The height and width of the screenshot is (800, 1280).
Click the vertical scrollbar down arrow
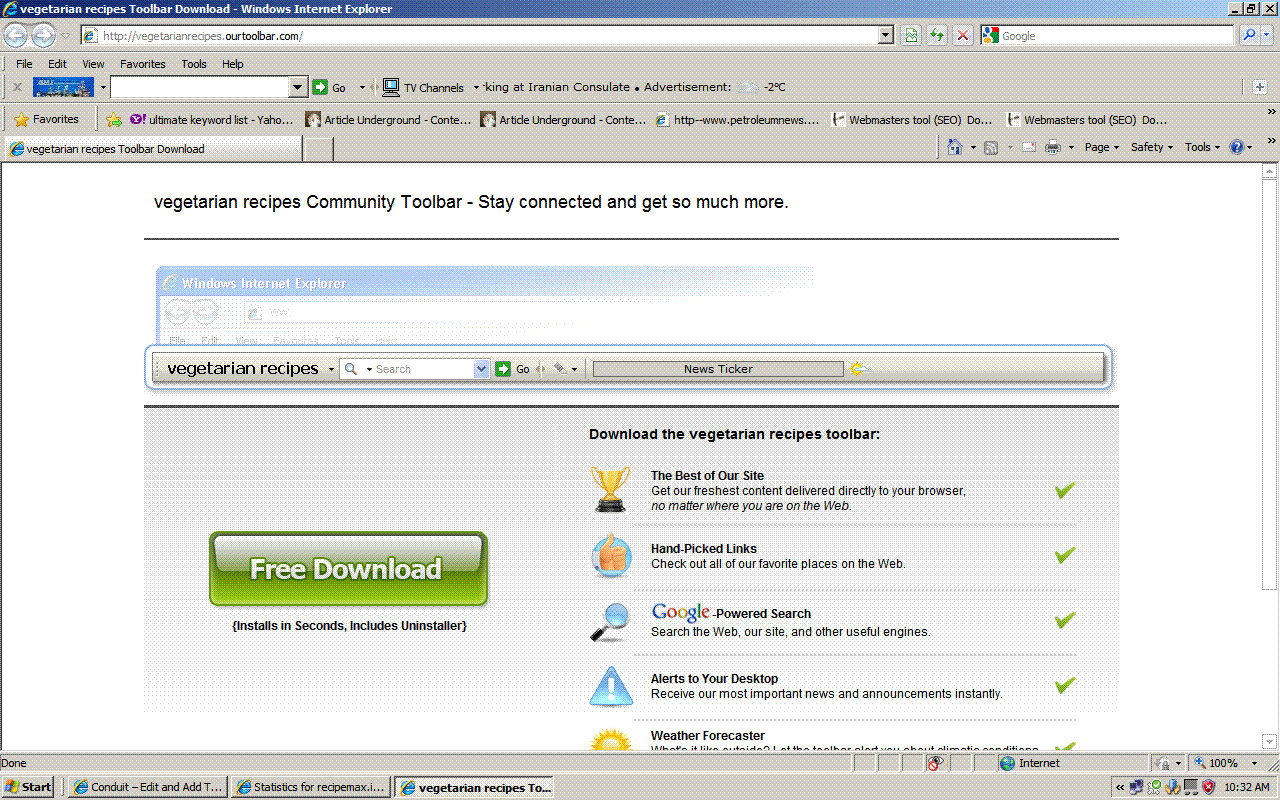click(1270, 743)
